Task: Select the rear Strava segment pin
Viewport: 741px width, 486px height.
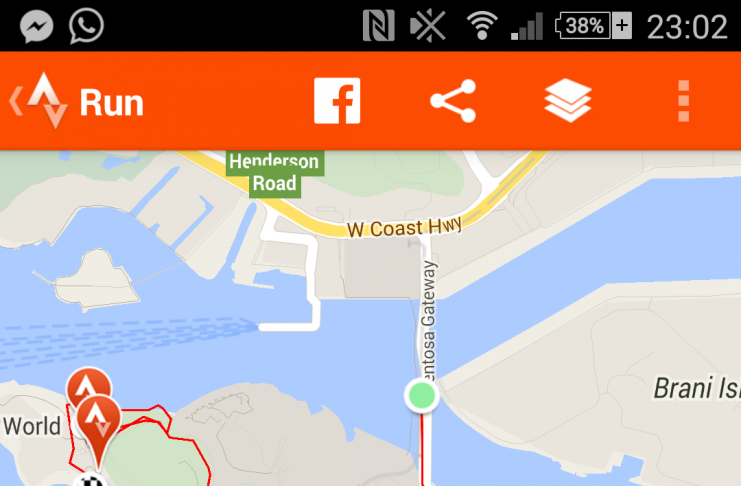Action: click(x=88, y=385)
